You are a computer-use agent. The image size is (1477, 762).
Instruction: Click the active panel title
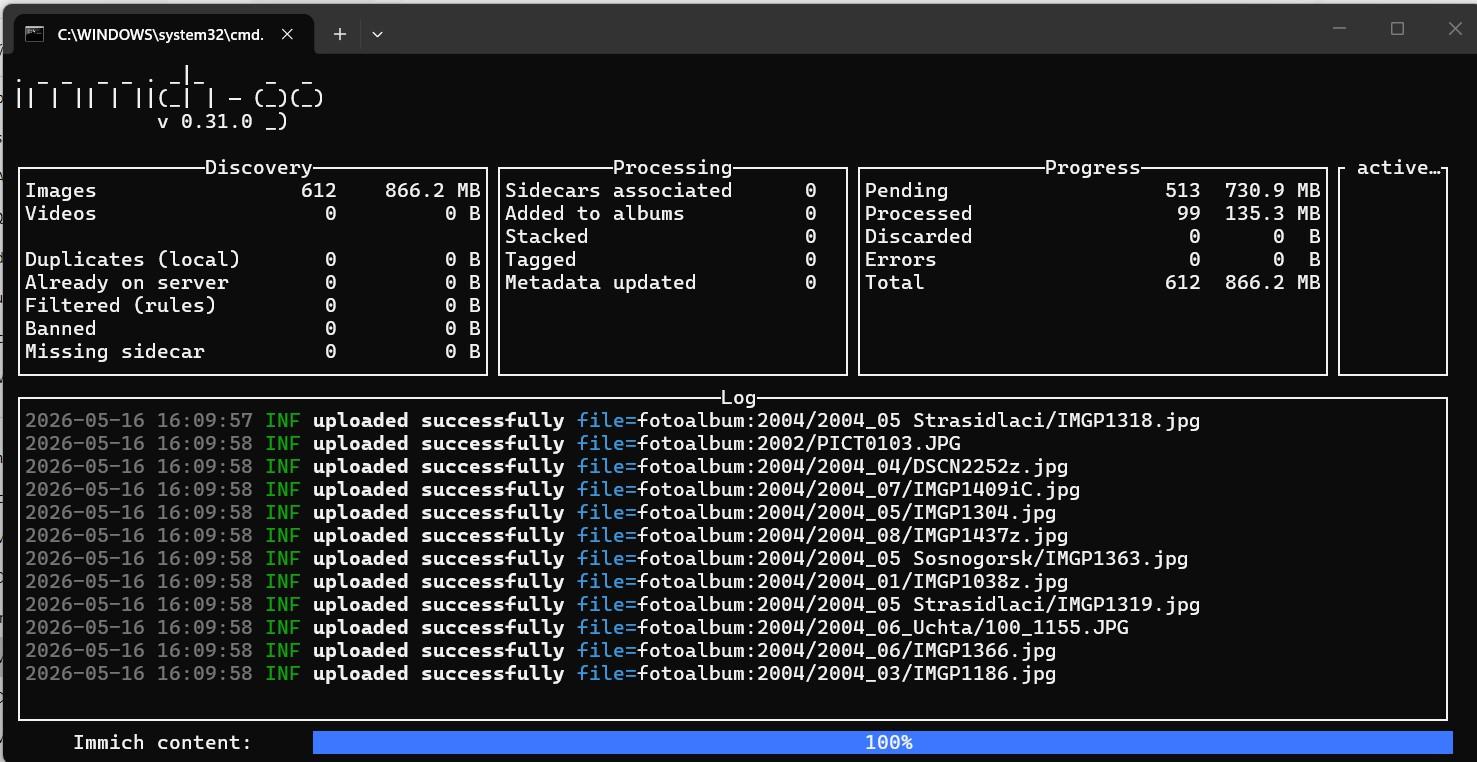pyautogui.click(x=1399, y=167)
